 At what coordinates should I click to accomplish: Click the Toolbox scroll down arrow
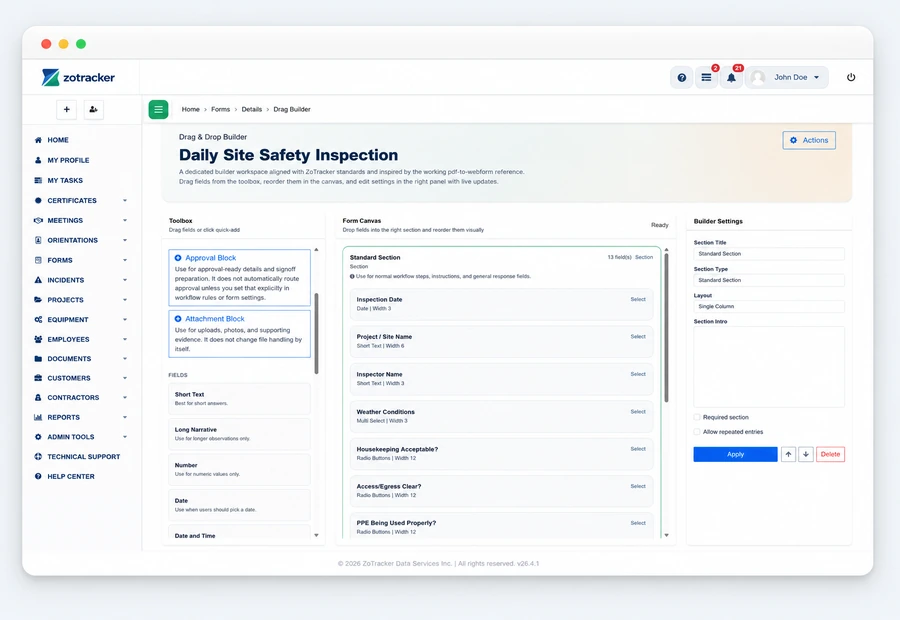(316, 535)
